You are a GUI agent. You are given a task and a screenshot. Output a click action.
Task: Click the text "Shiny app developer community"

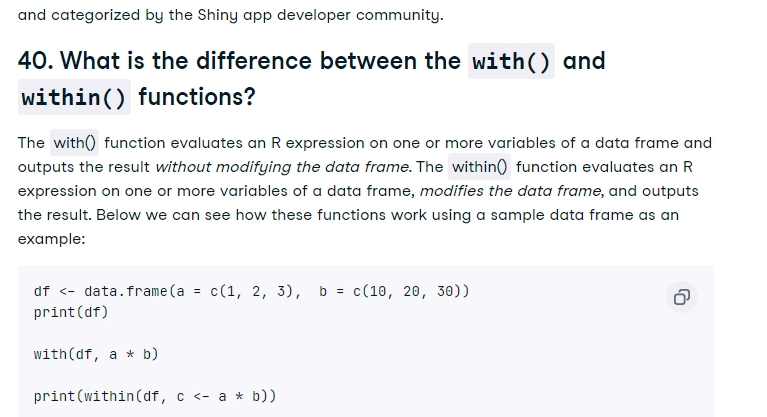click(319, 15)
